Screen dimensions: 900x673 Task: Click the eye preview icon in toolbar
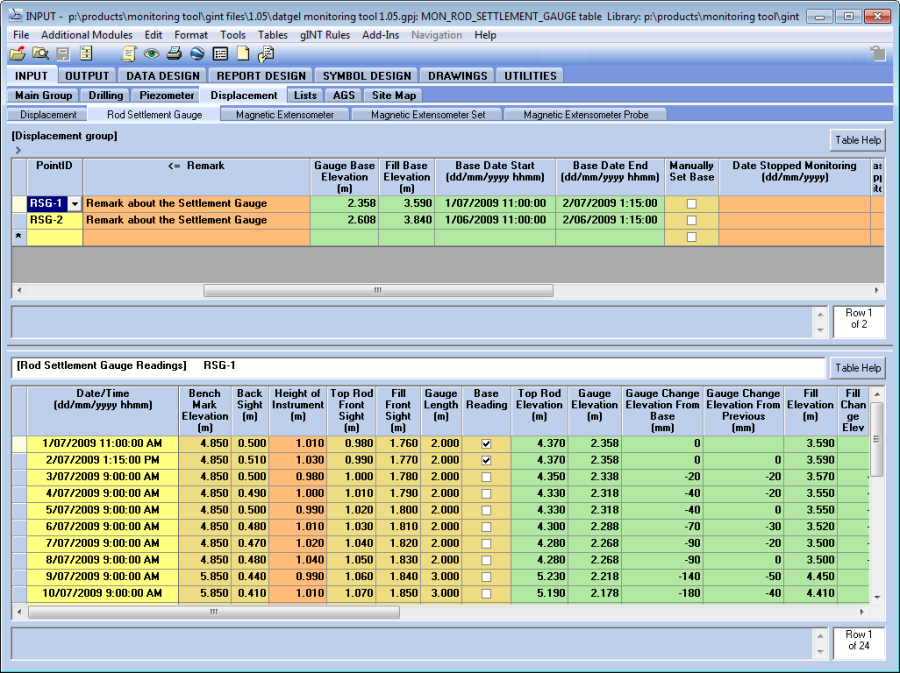[x=152, y=54]
